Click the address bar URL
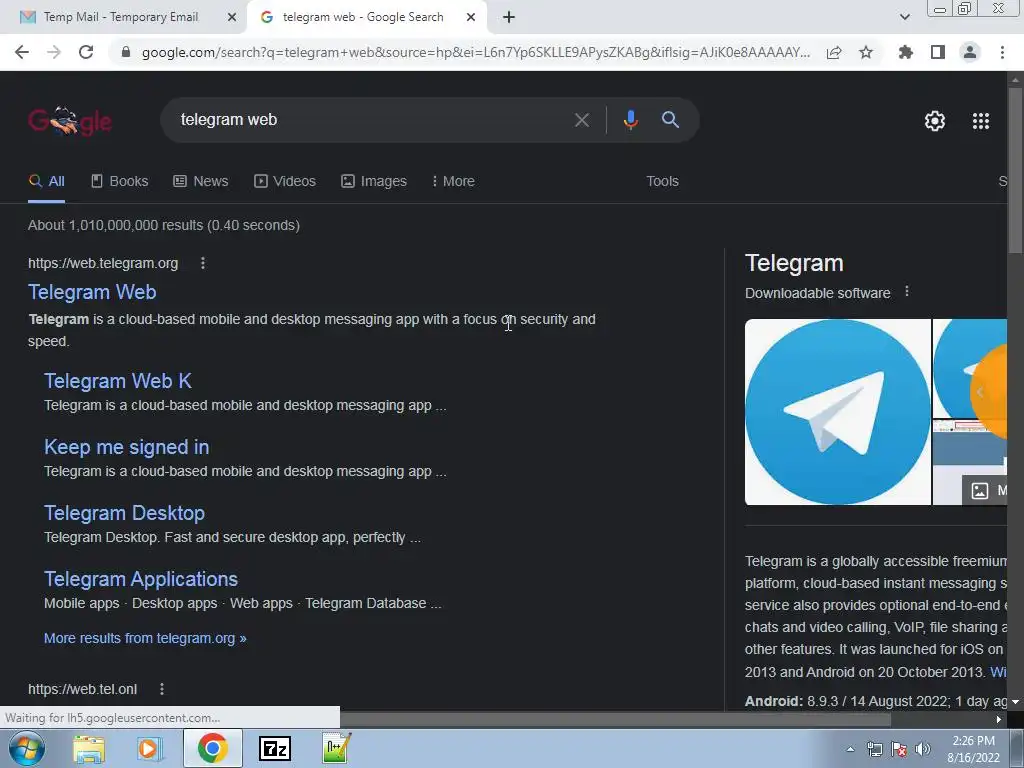The height and width of the screenshot is (768, 1024). [475, 52]
